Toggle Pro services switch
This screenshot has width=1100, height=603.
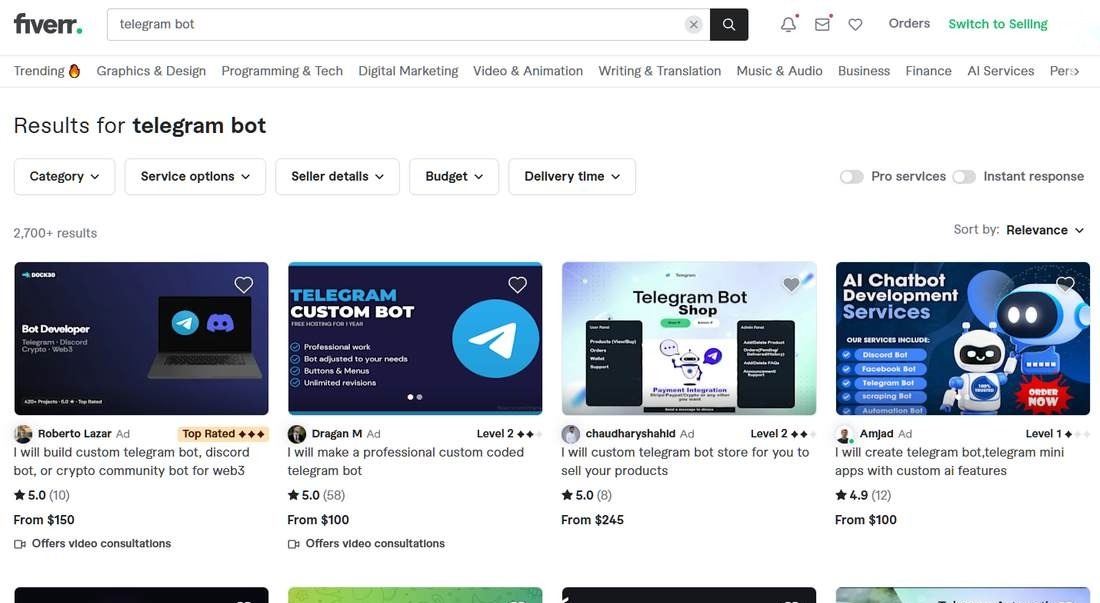[852, 177]
